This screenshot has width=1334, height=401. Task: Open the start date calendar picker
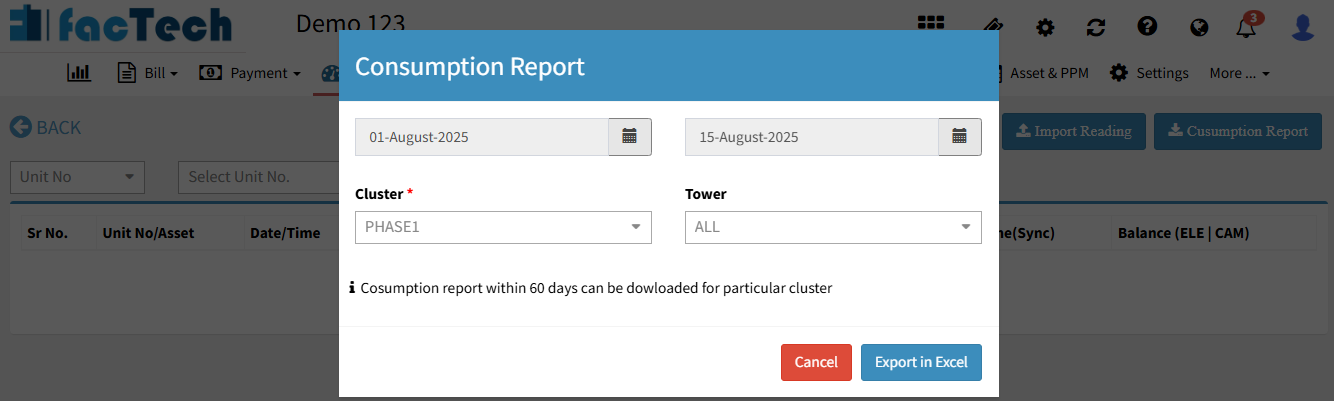(630, 137)
